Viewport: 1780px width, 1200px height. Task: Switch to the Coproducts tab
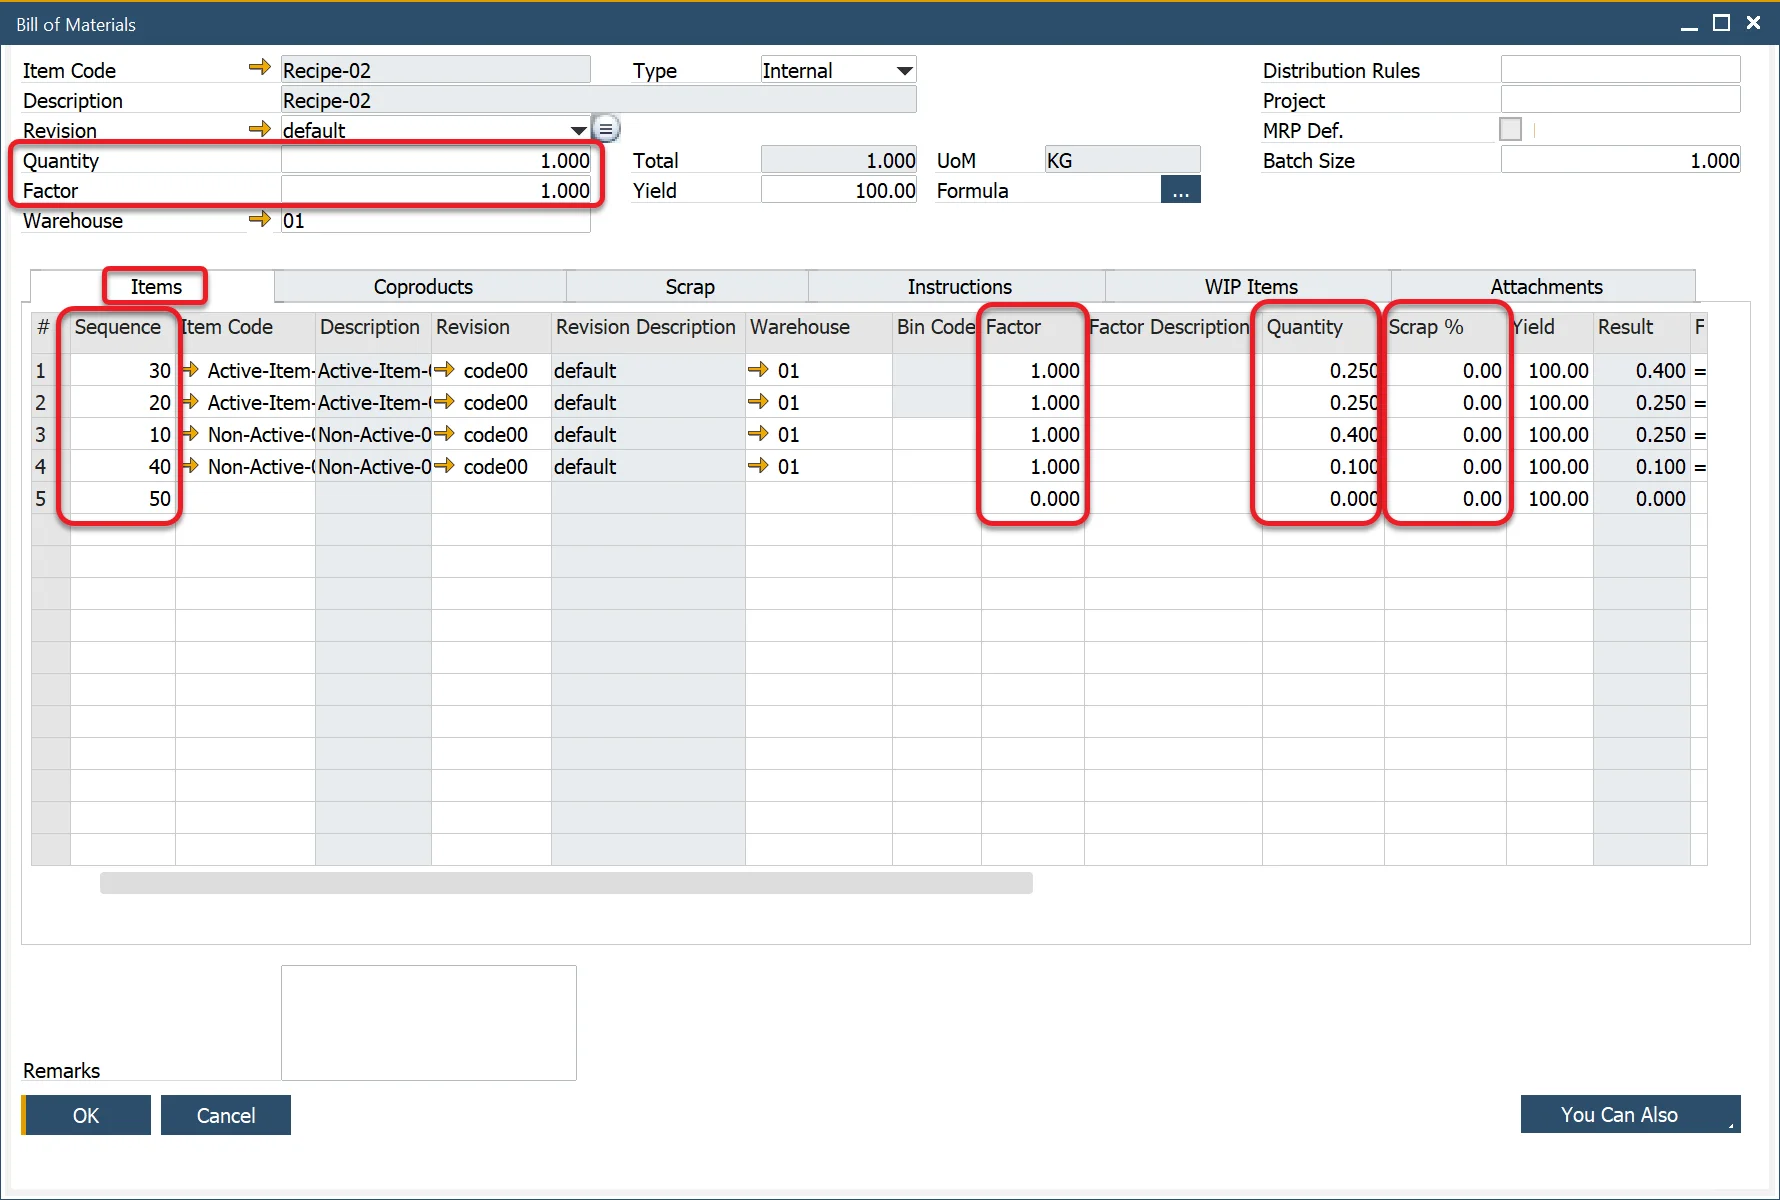click(422, 287)
